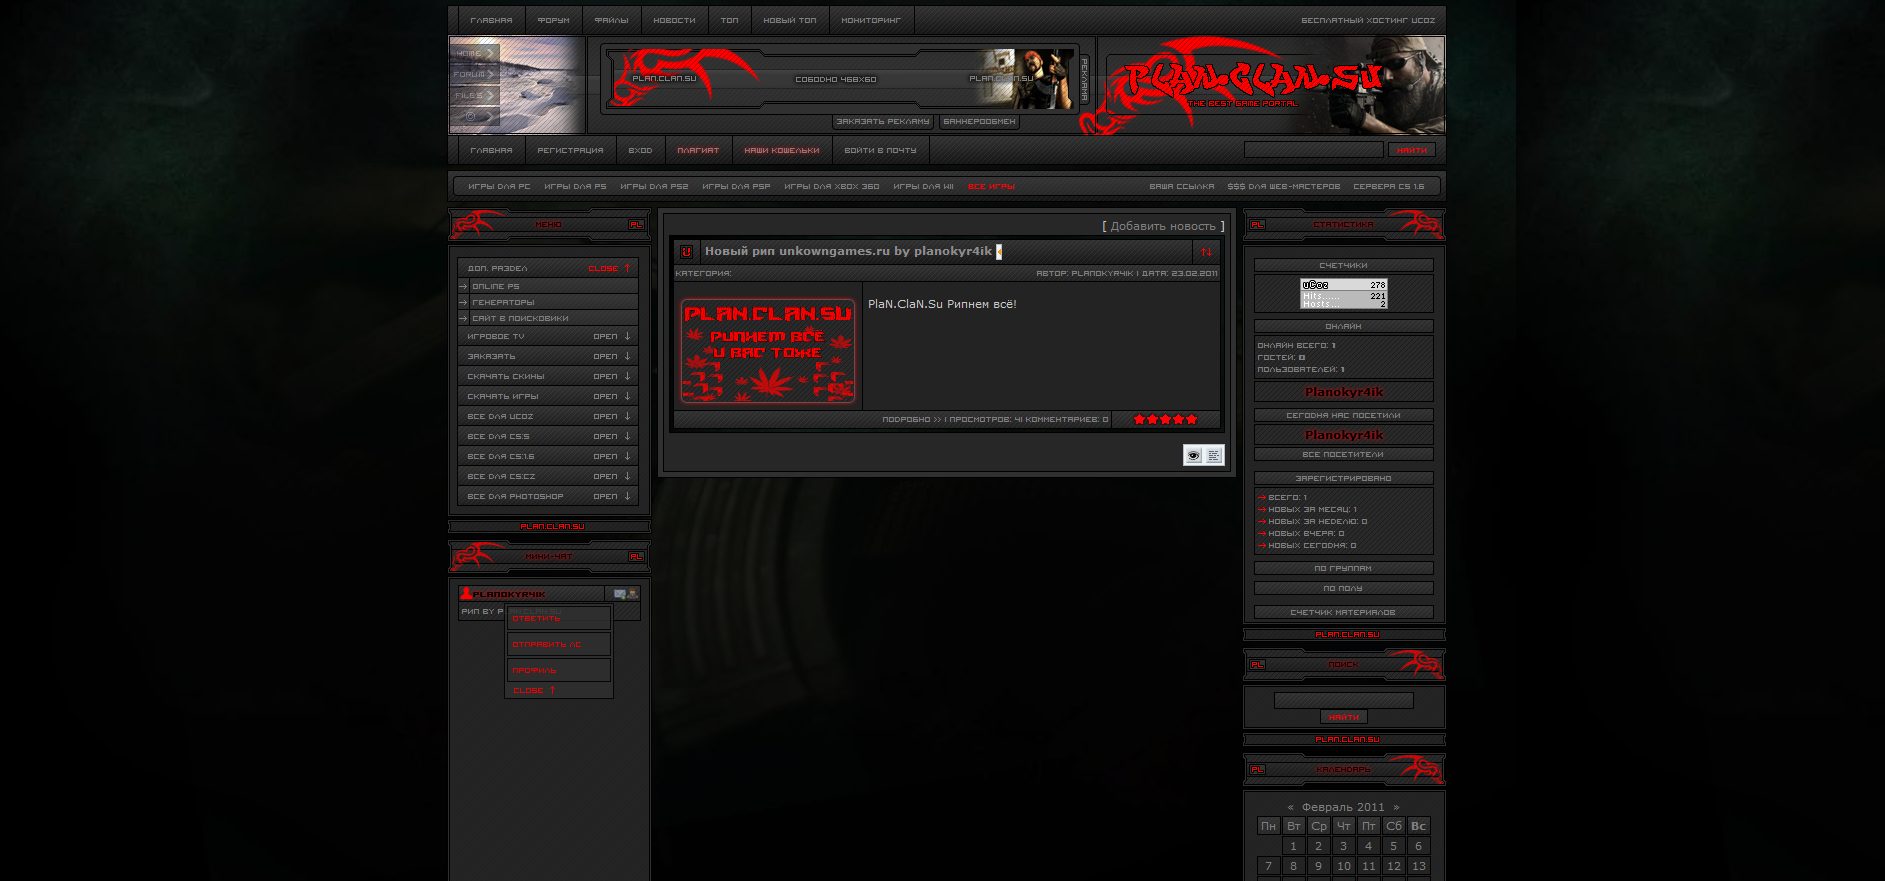Rate the news with the fifth star
The width and height of the screenshot is (1885, 881).
coord(1192,420)
